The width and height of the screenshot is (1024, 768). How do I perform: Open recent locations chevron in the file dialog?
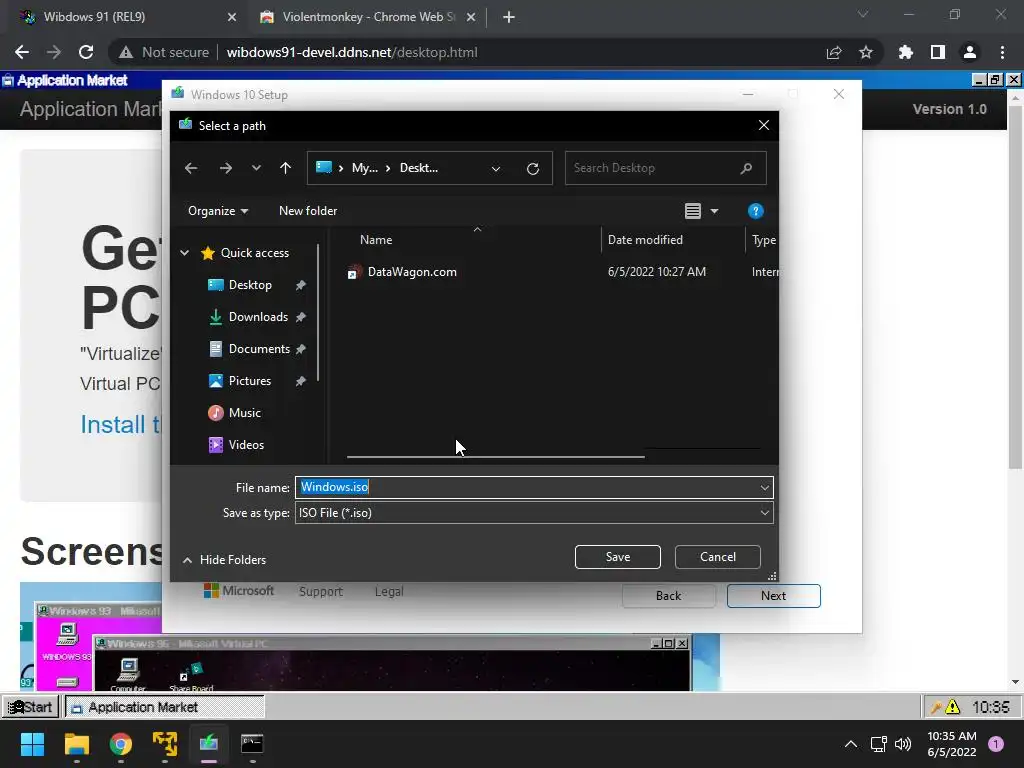click(256, 168)
